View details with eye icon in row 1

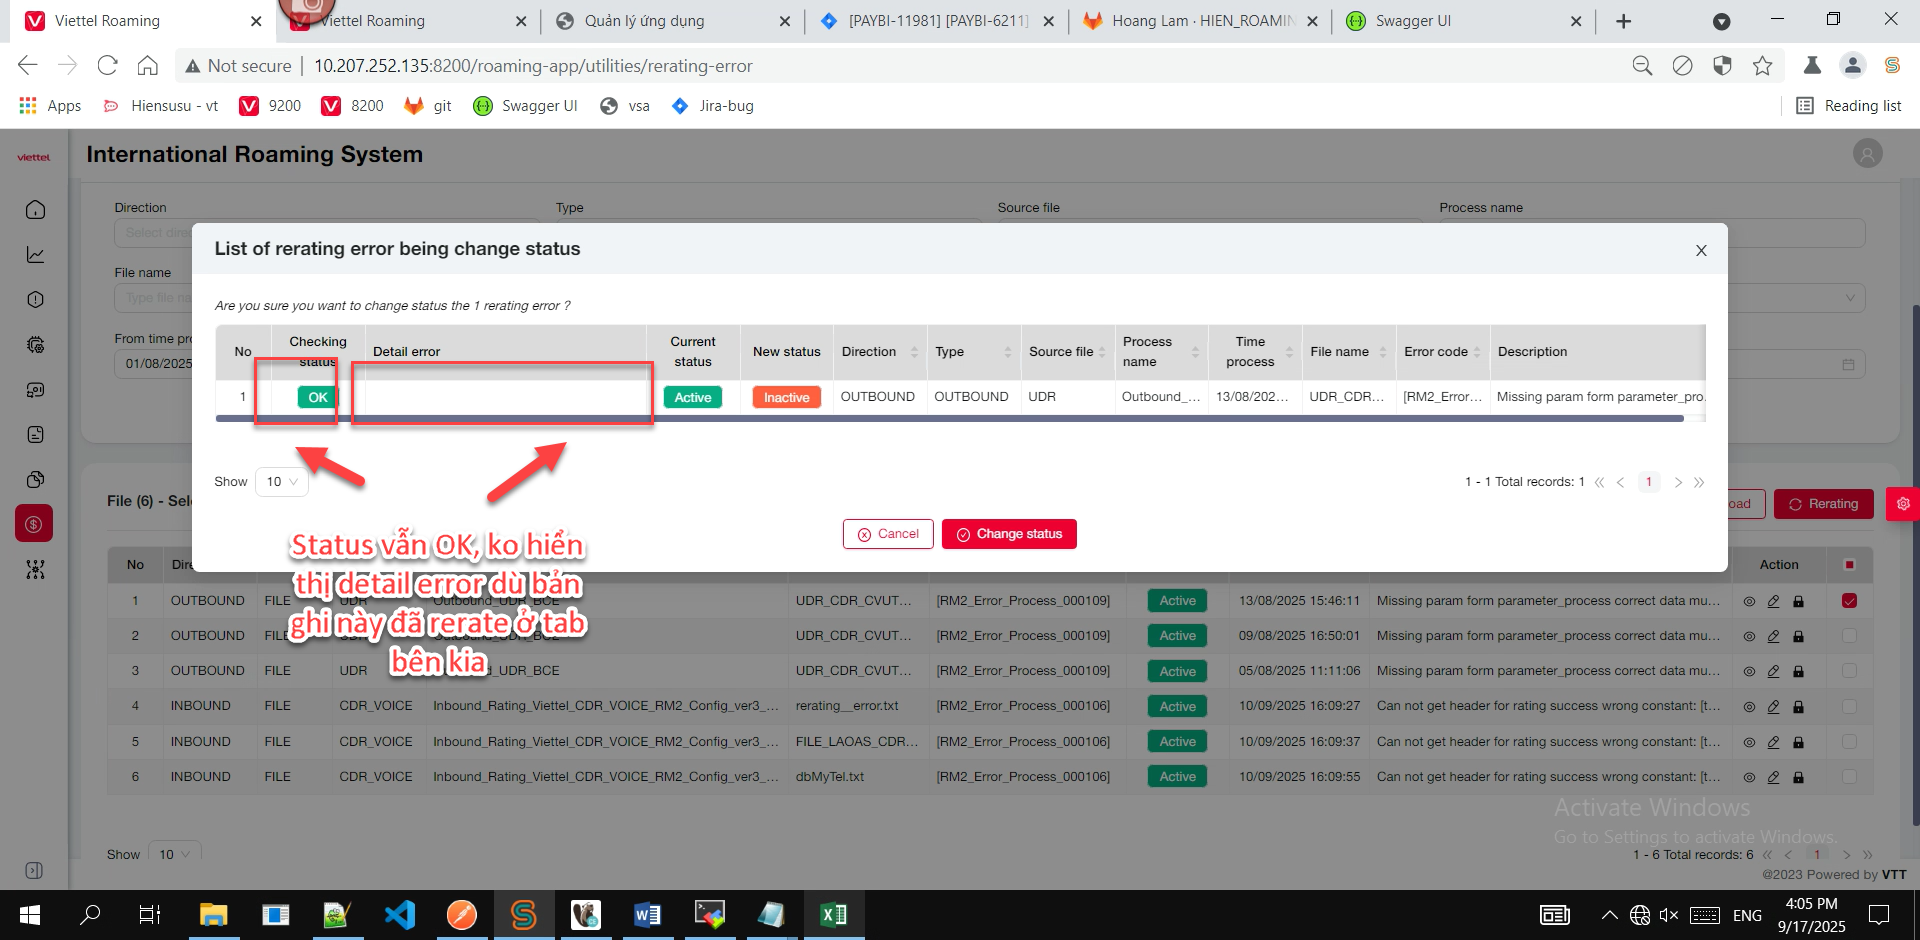pyautogui.click(x=1749, y=602)
